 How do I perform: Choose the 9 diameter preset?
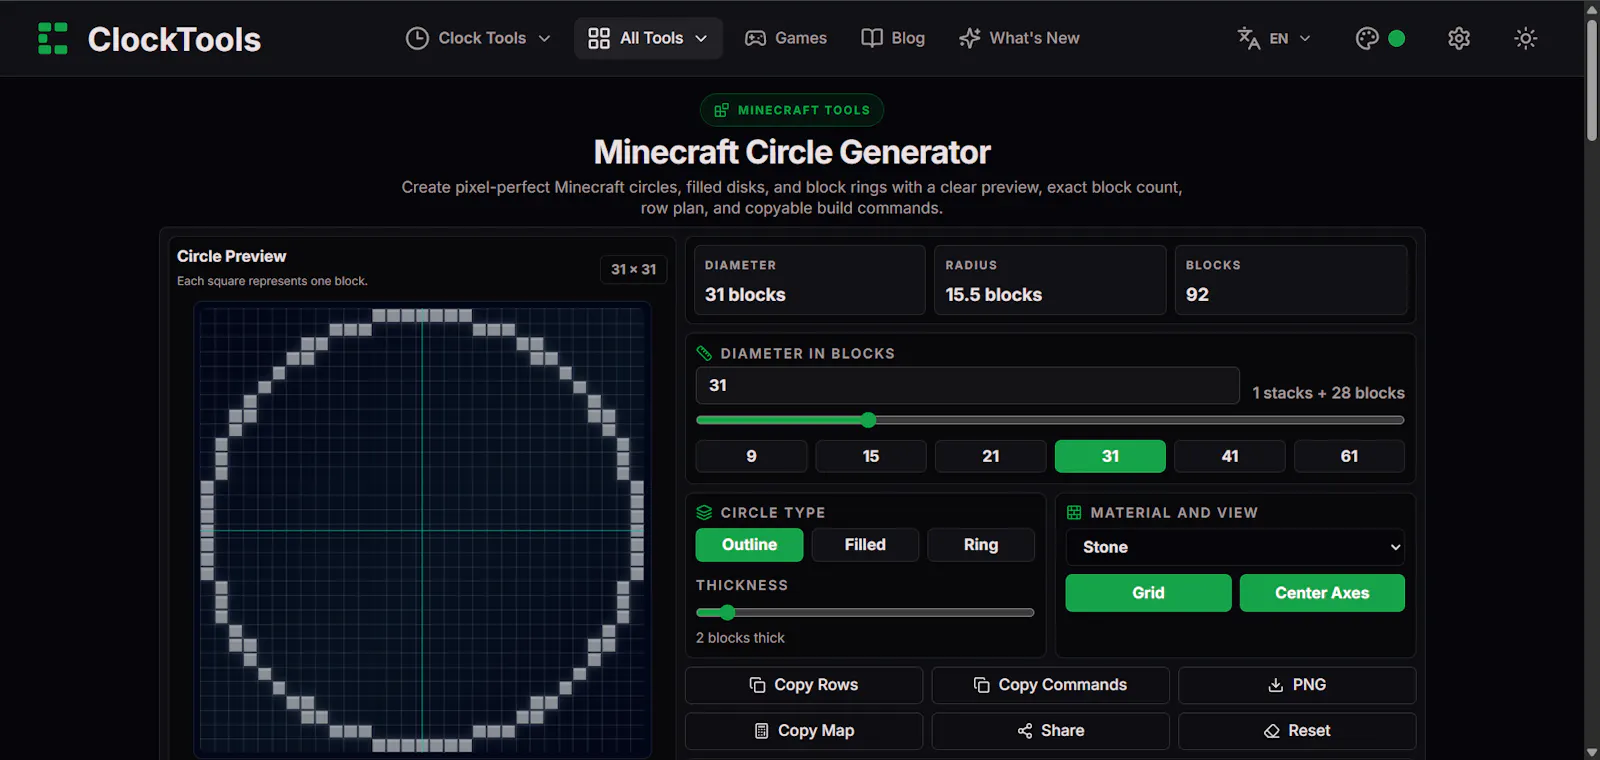[751, 456]
